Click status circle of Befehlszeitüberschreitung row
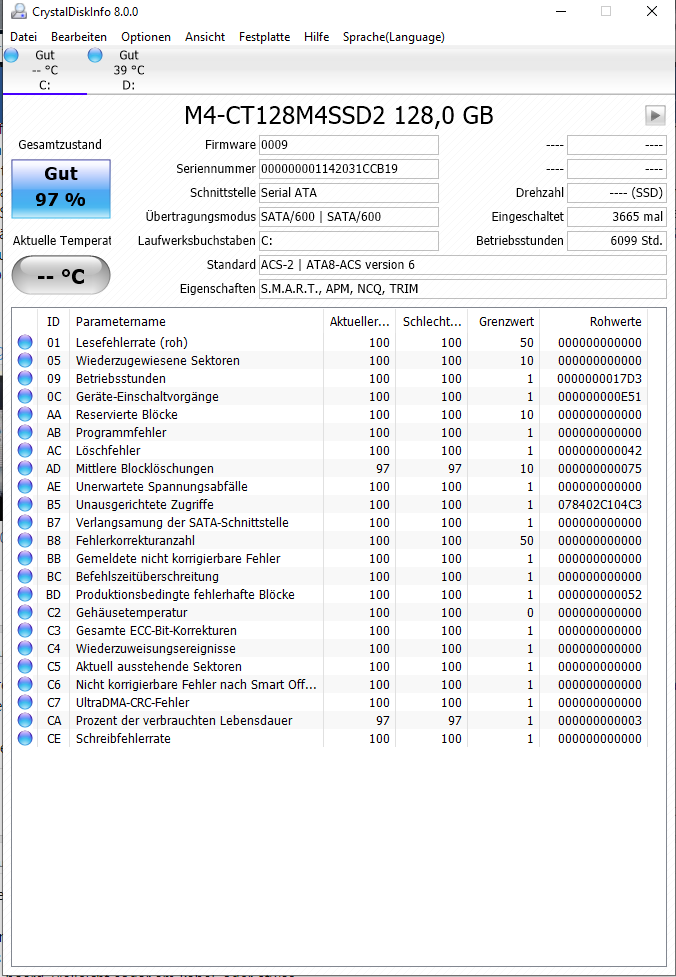The height and width of the screenshot is (977, 676). click(25, 576)
